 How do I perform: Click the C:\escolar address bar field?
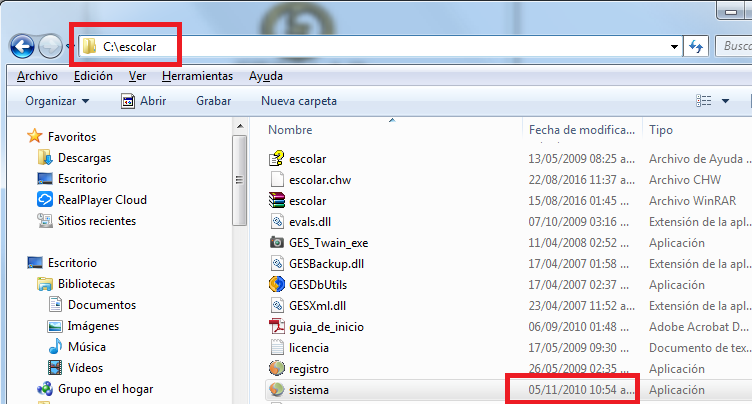point(380,46)
